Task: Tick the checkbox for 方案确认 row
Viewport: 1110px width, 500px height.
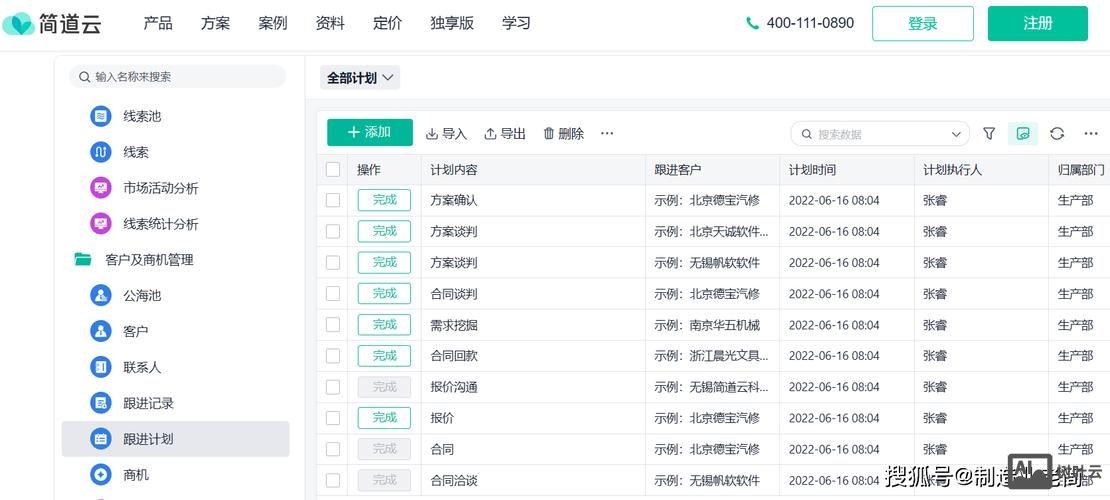Action: point(333,200)
